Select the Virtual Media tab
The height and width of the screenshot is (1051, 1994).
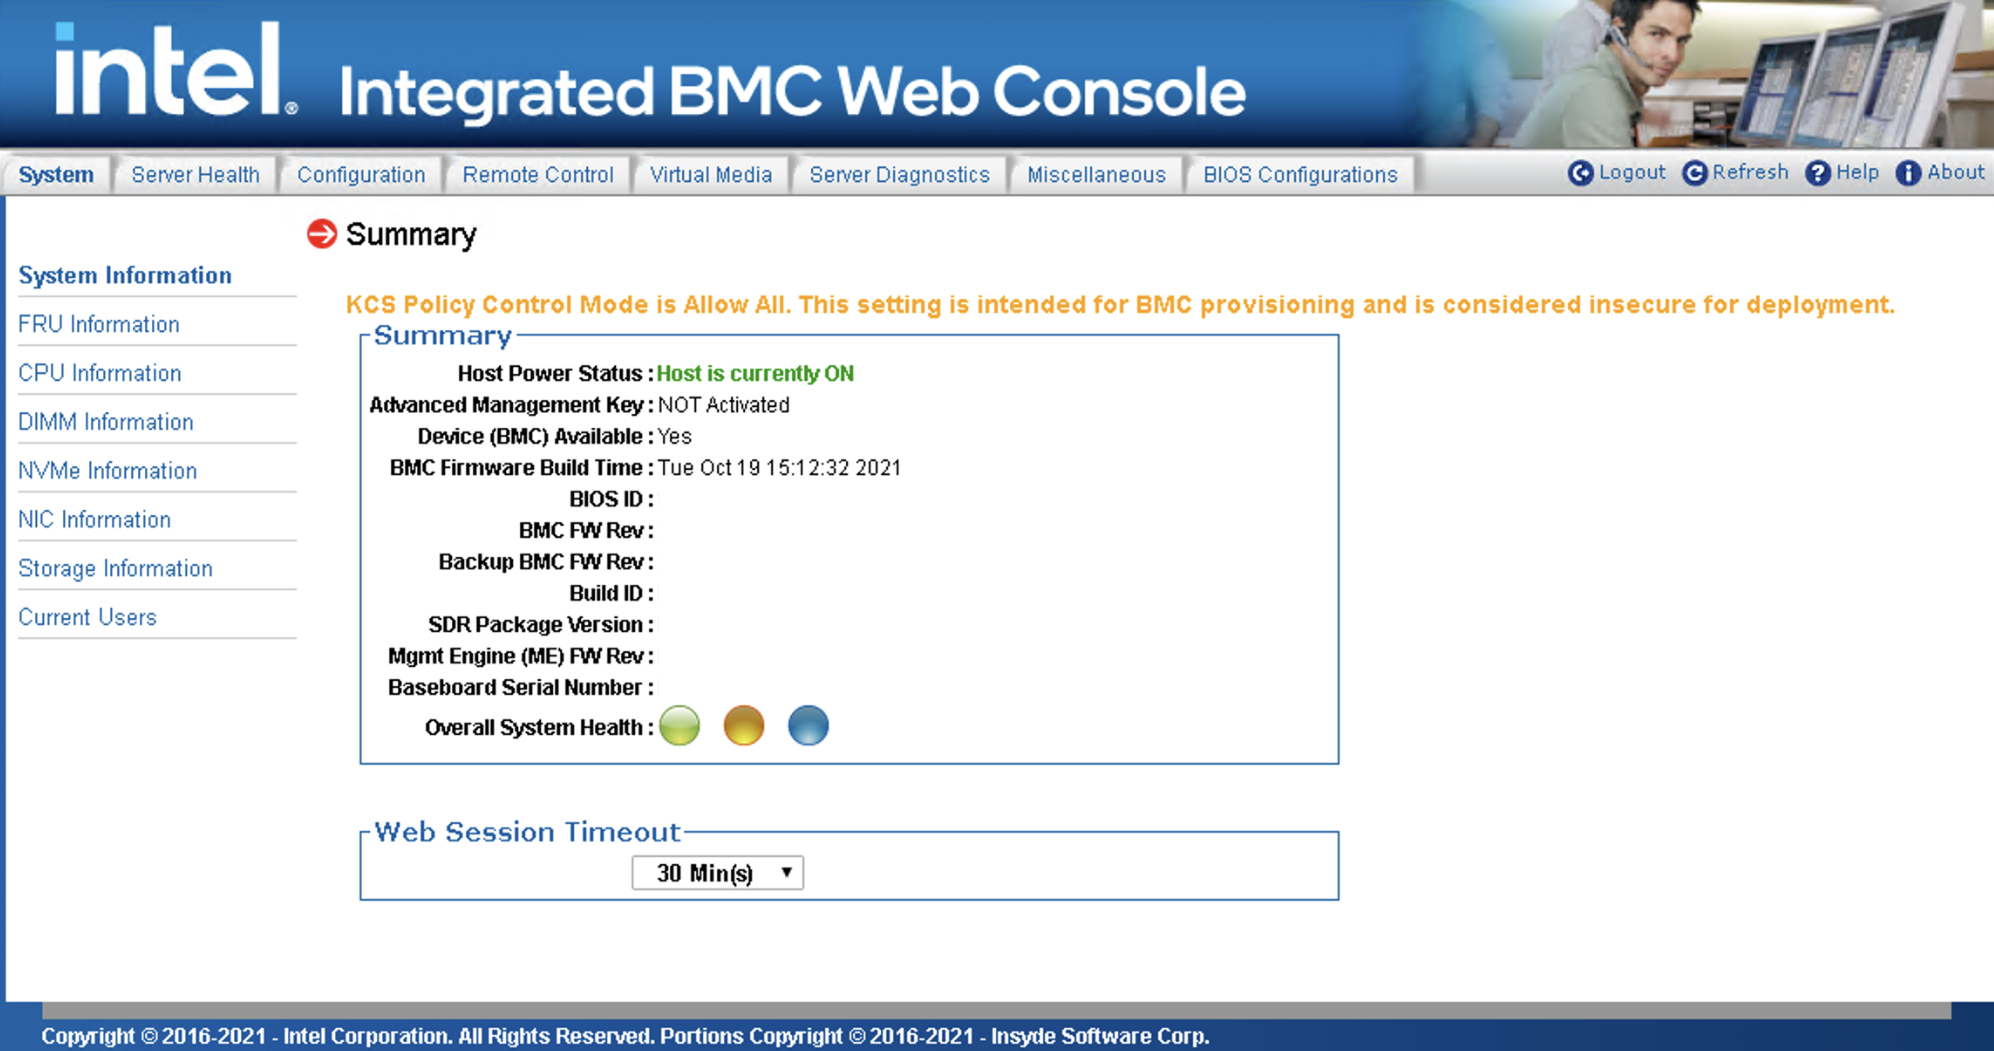[711, 175]
